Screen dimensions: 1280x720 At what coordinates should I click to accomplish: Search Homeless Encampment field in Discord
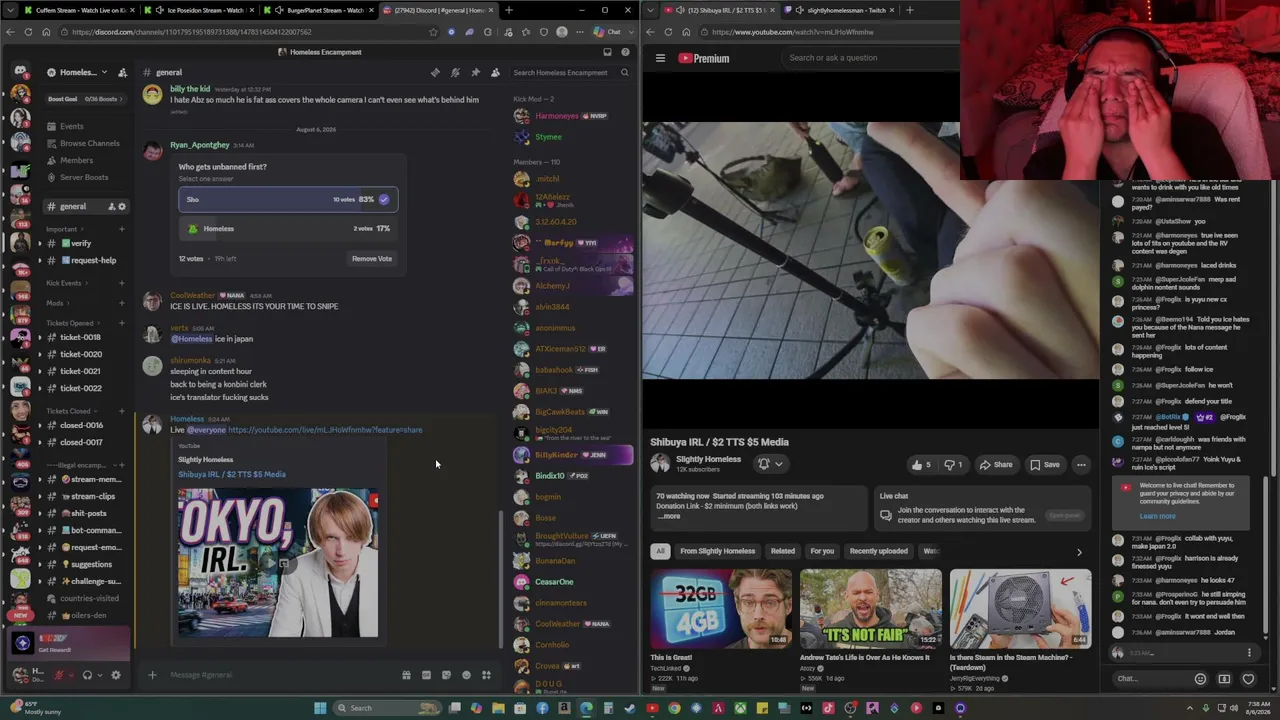tap(570, 72)
